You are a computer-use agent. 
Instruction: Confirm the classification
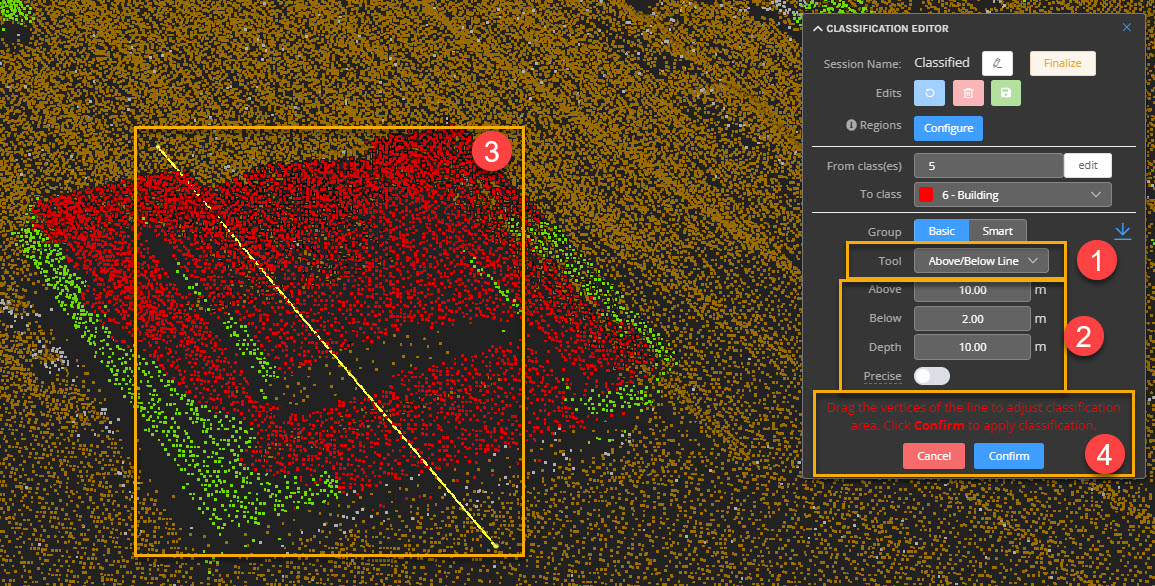pos(1008,455)
